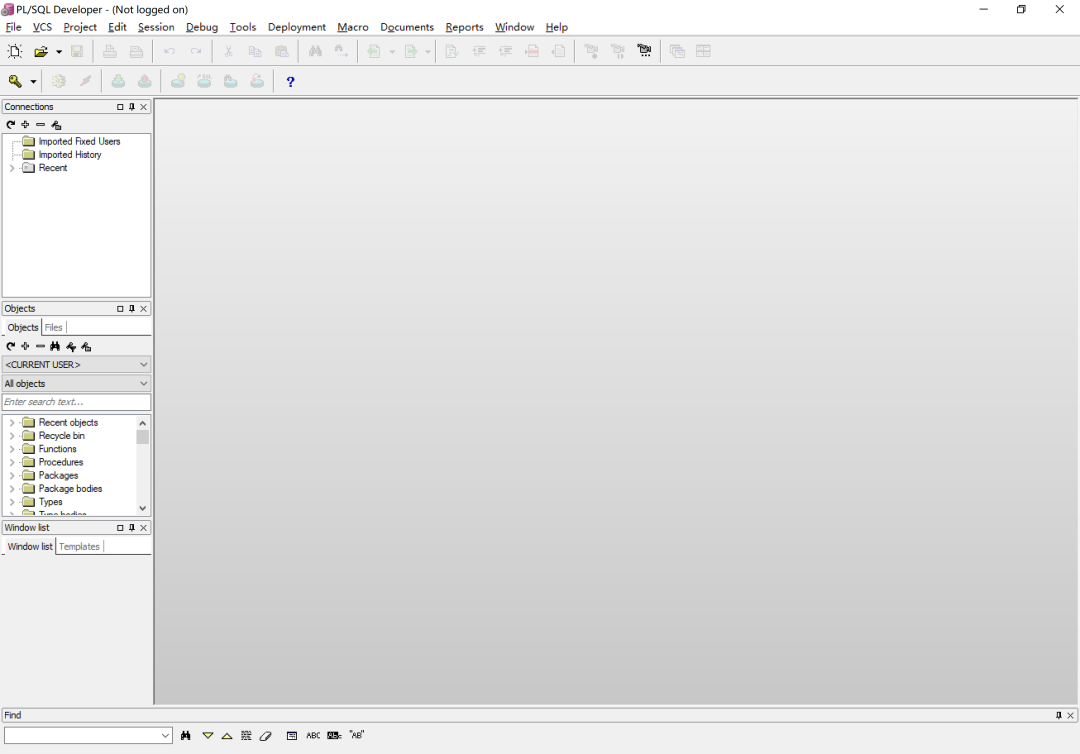Screen dimensions: 1080x754
Task: Toggle the search scope window icon in Find bar
Action: tap(292, 735)
